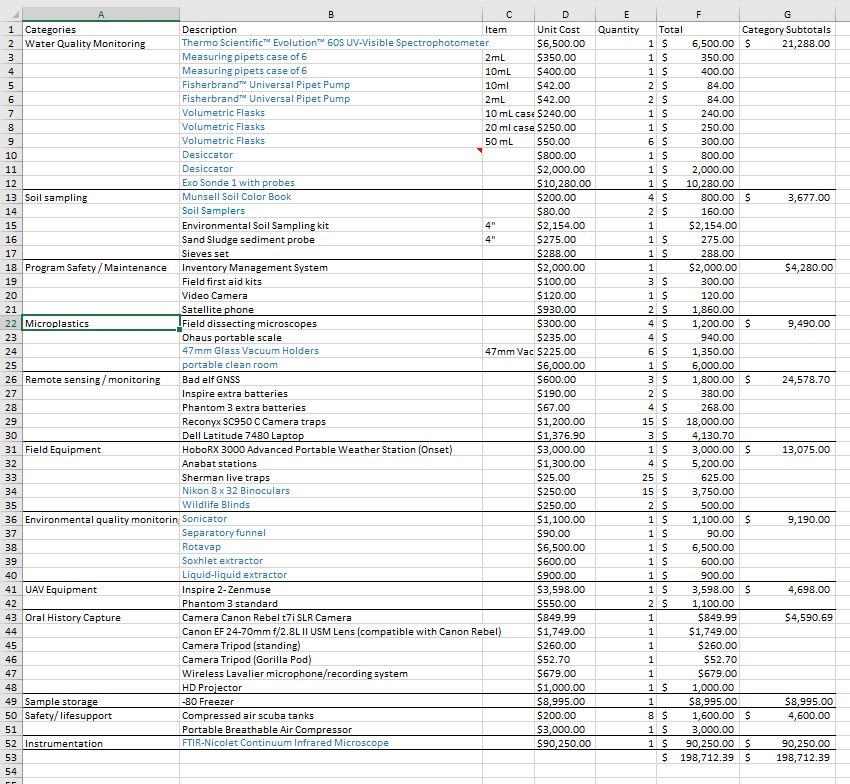Select the 18,000.00 total cell
This screenshot has height=784, width=850.
click(x=698, y=421)
